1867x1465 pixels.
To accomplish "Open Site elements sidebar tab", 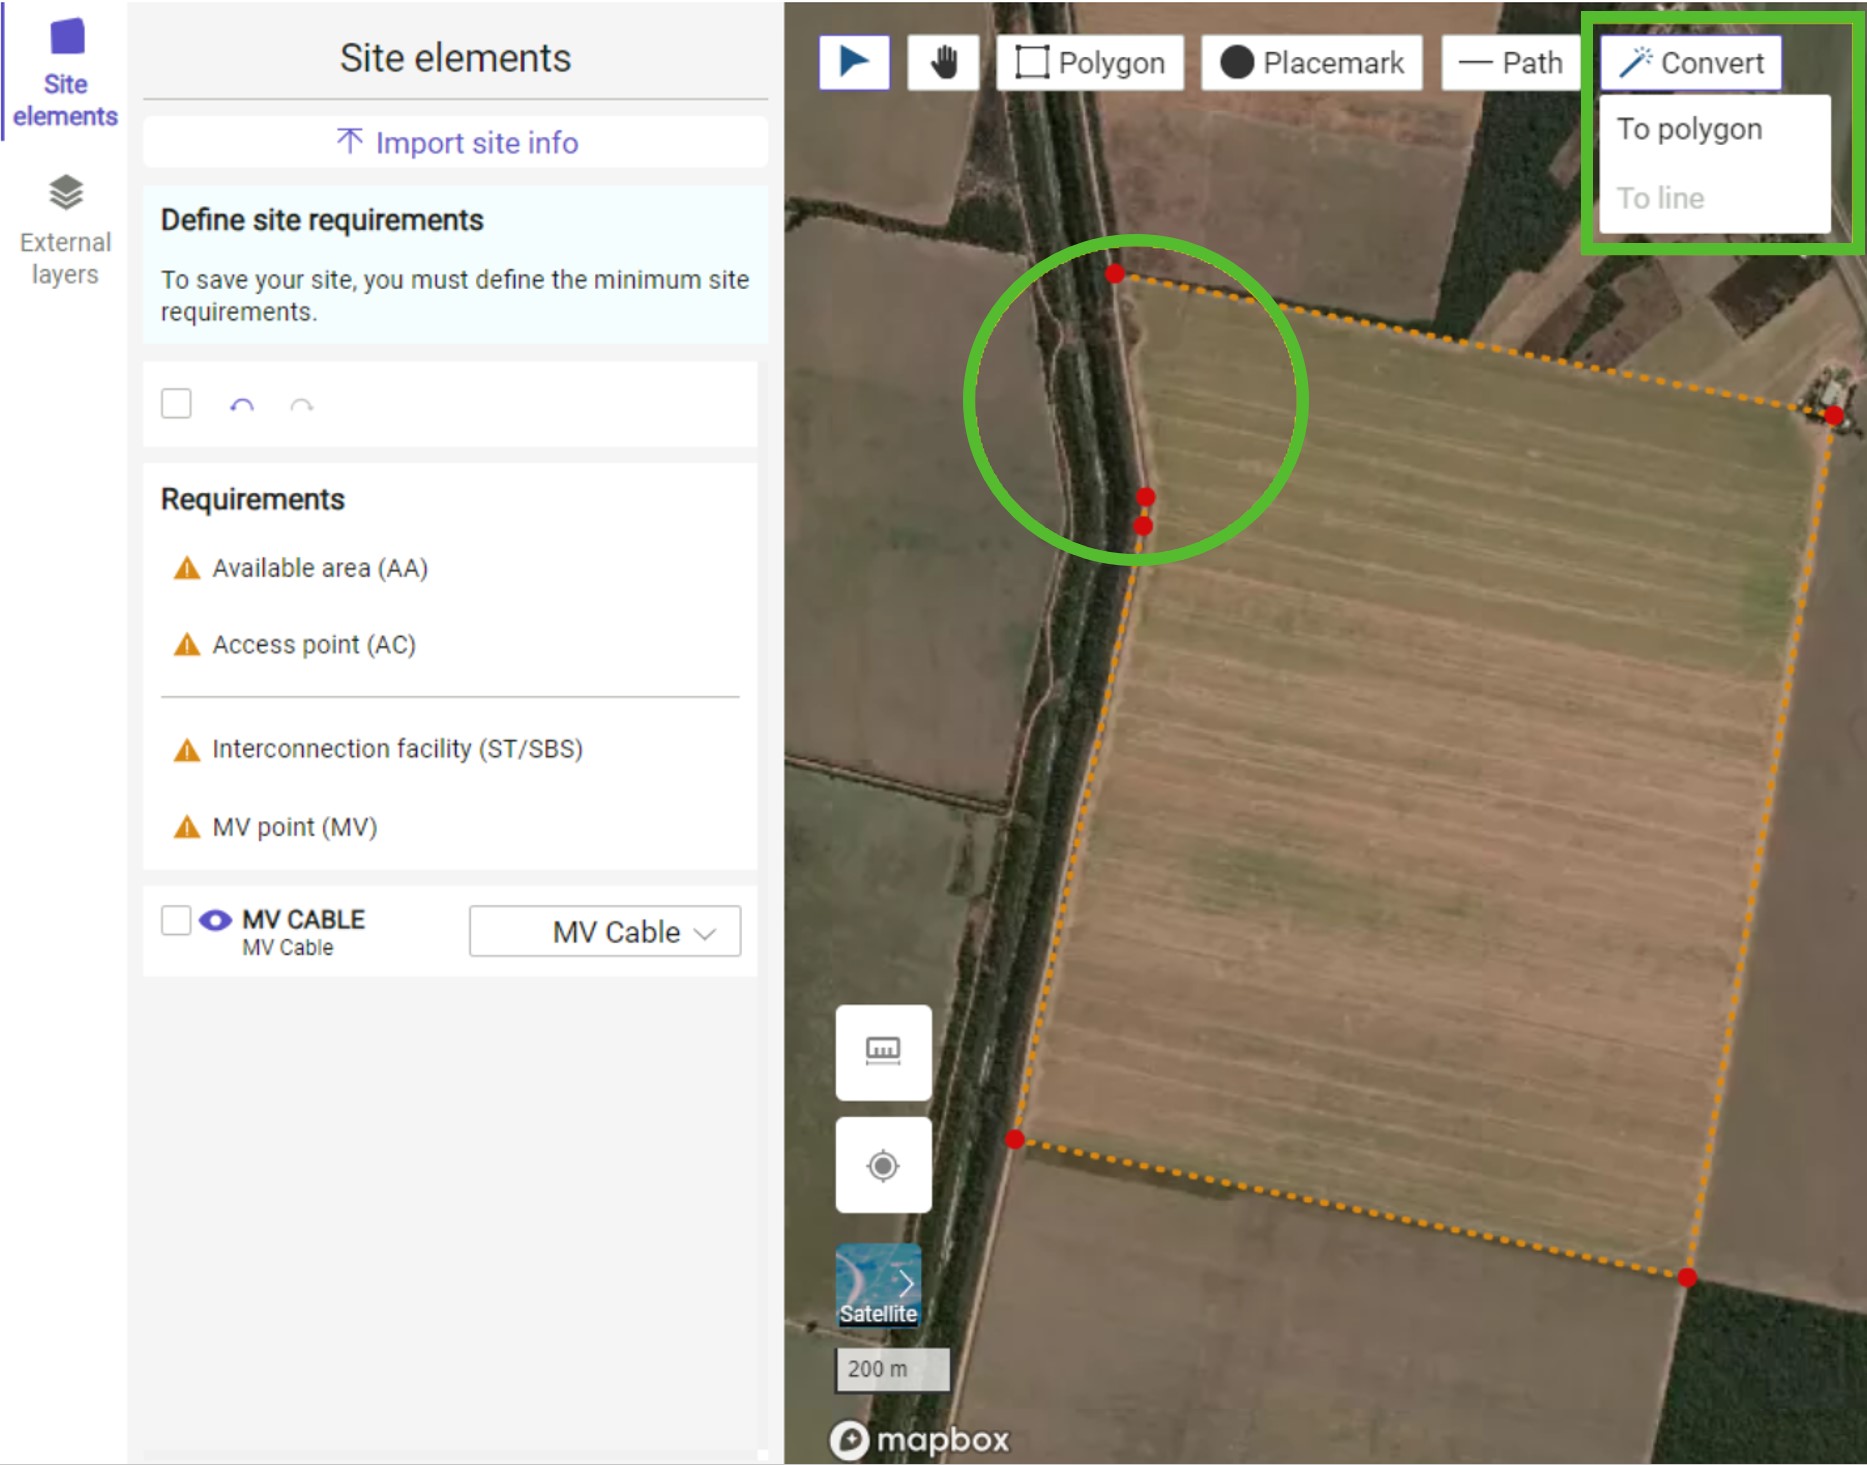I will coord(65,74).
